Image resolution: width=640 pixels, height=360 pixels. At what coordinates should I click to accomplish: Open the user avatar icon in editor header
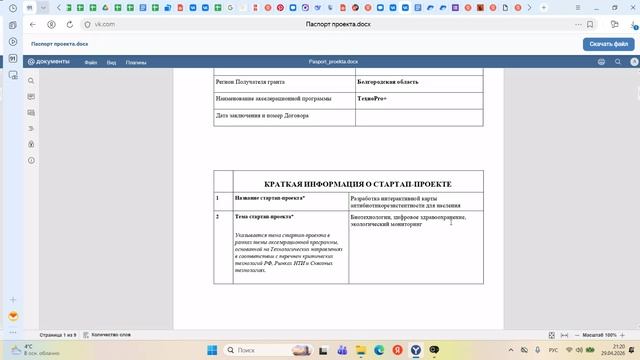[634, 62]
